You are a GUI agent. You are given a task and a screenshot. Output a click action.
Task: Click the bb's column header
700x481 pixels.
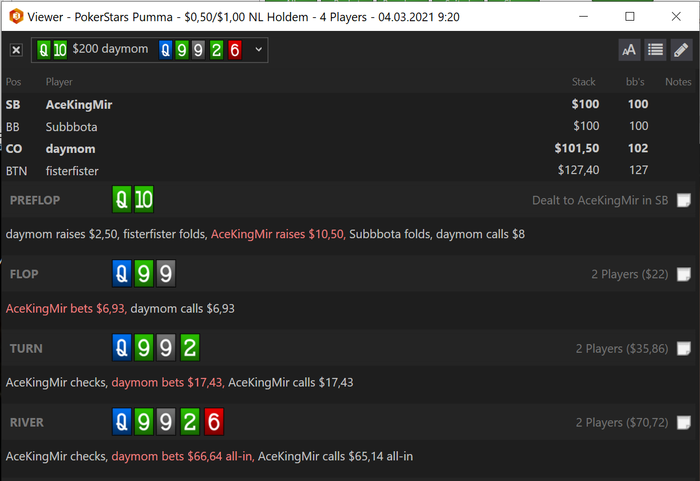click(635, 82)
